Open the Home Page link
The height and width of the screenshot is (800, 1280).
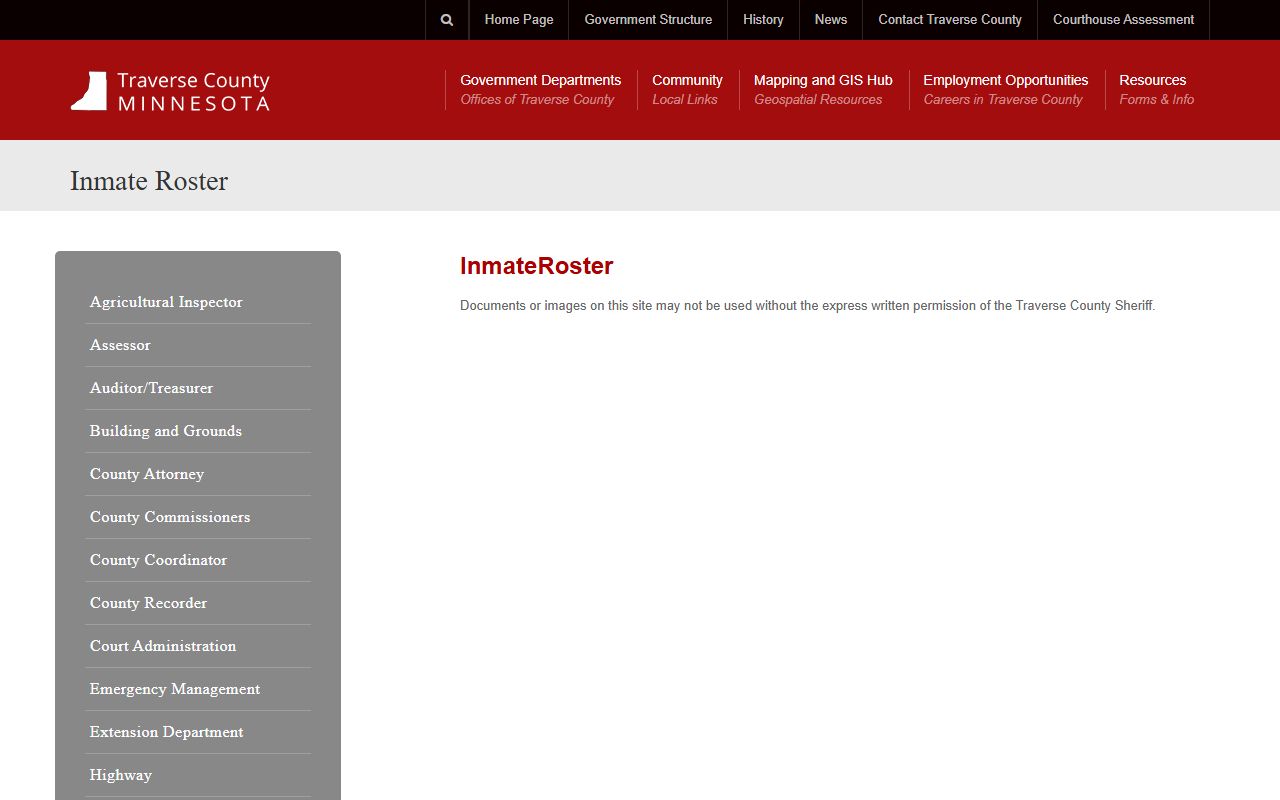[x=518, y=20]
